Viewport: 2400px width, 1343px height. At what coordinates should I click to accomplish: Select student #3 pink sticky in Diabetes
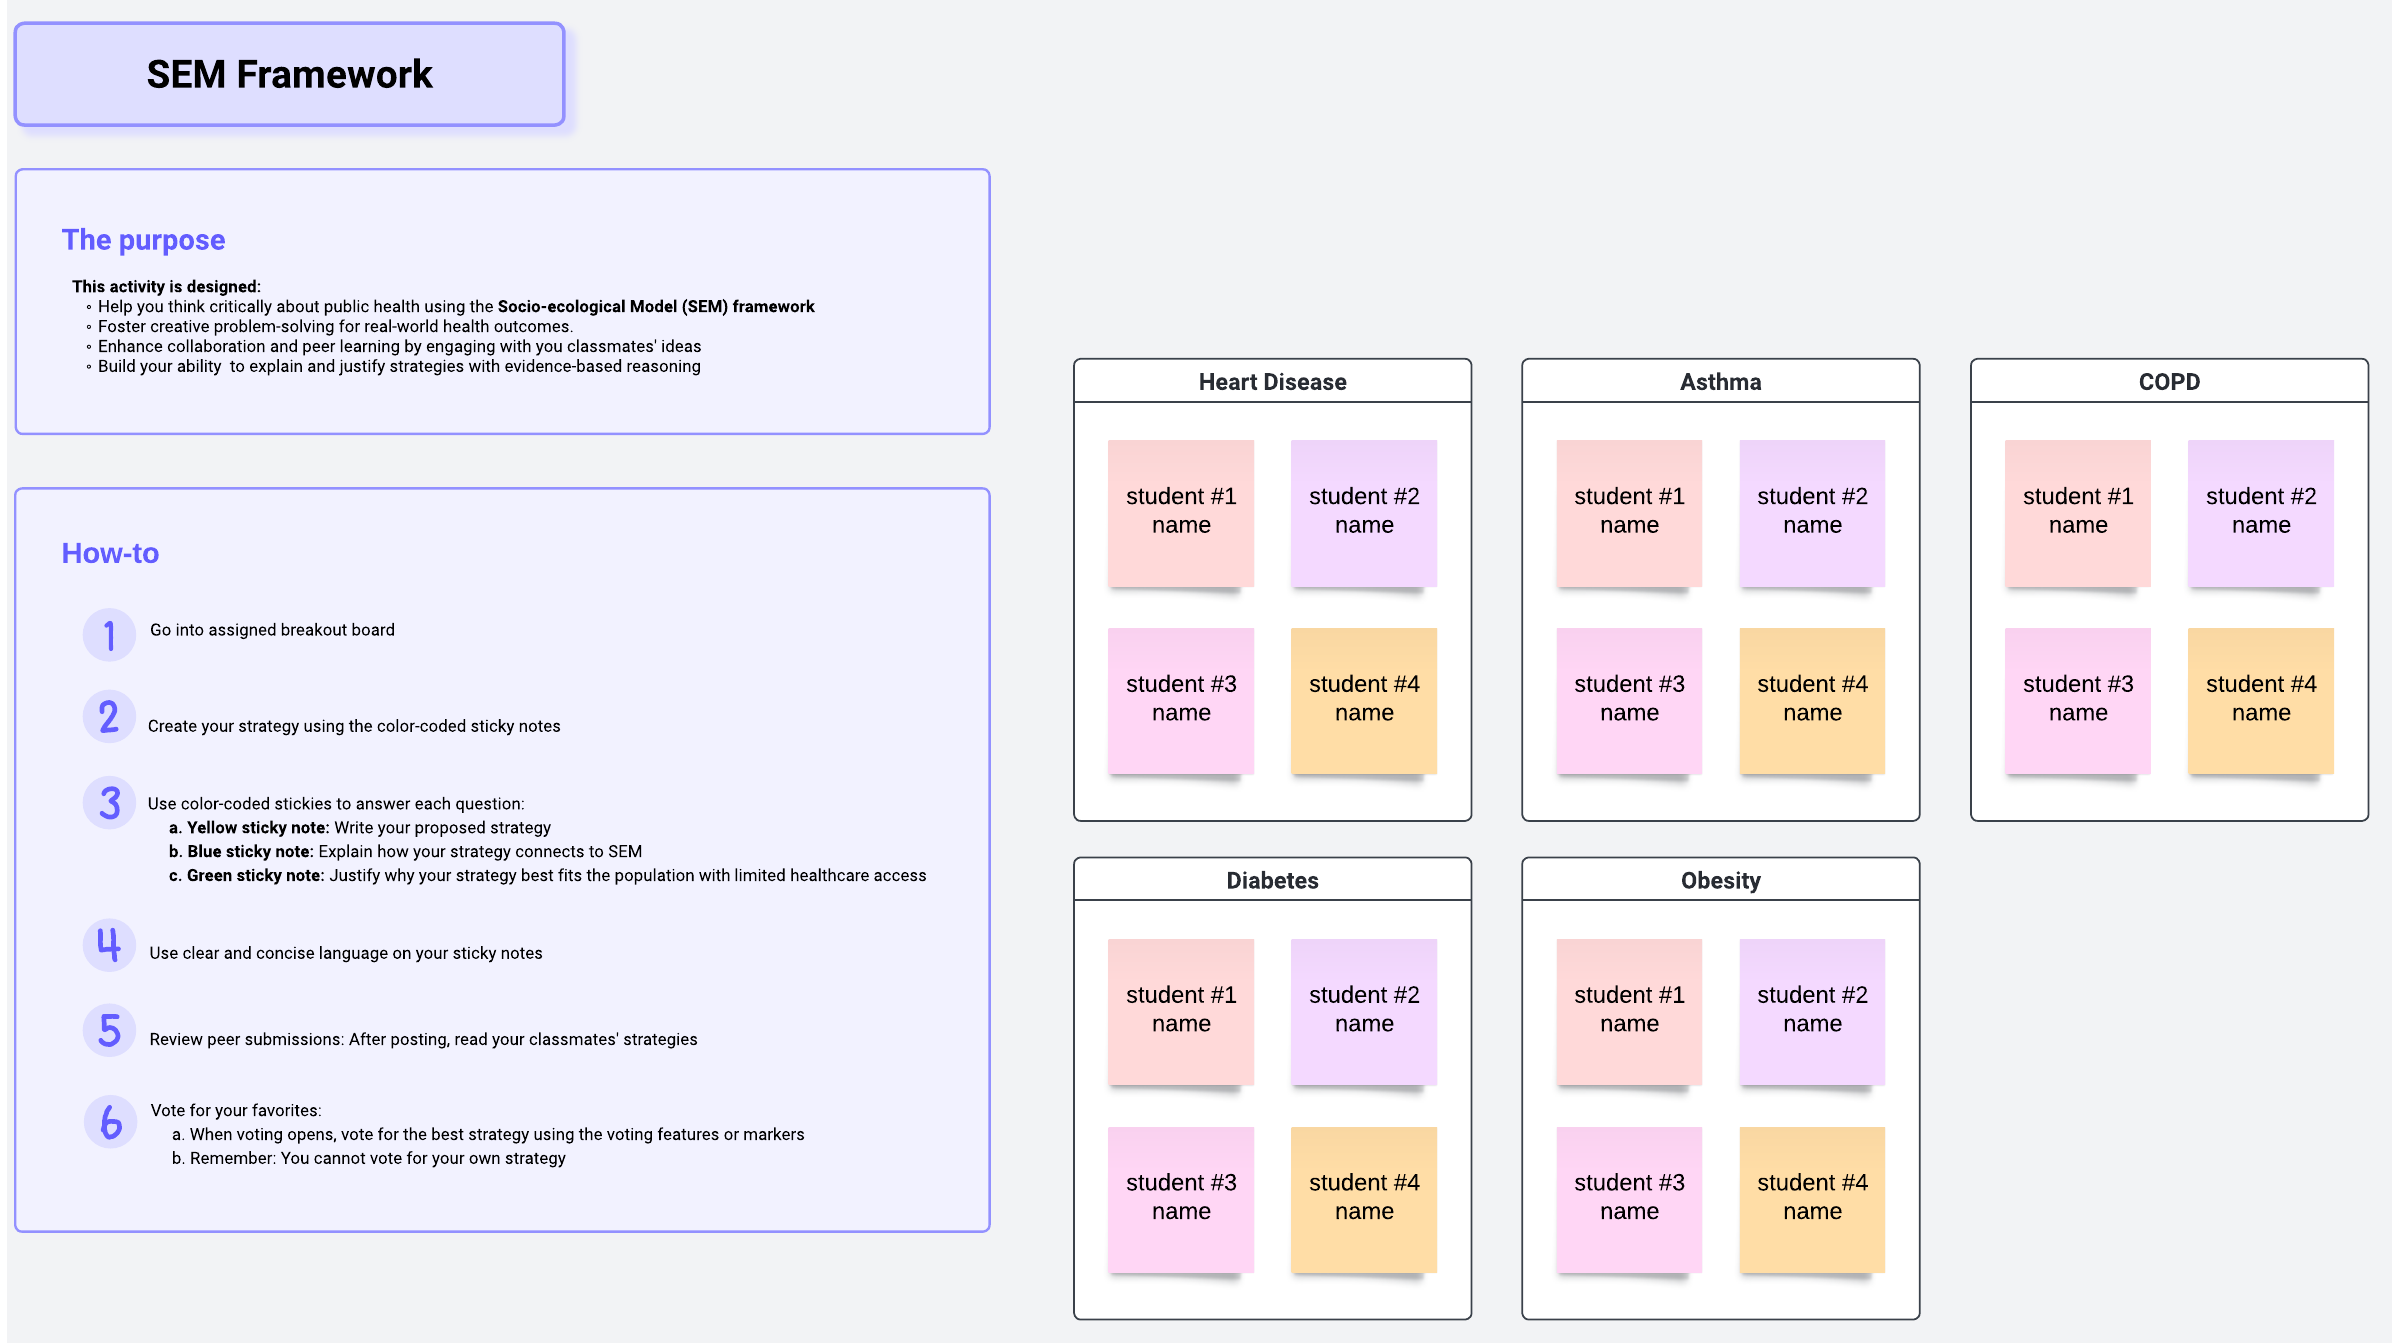(1181, 1198)
